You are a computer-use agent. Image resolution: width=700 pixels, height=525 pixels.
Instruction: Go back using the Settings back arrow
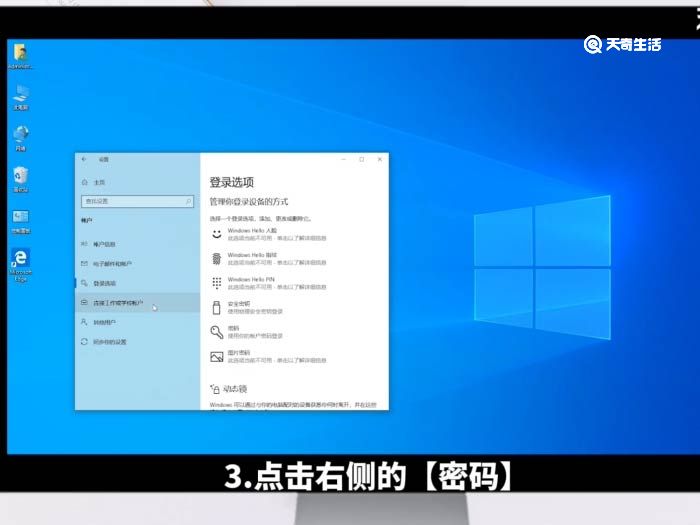click(84, 159)
